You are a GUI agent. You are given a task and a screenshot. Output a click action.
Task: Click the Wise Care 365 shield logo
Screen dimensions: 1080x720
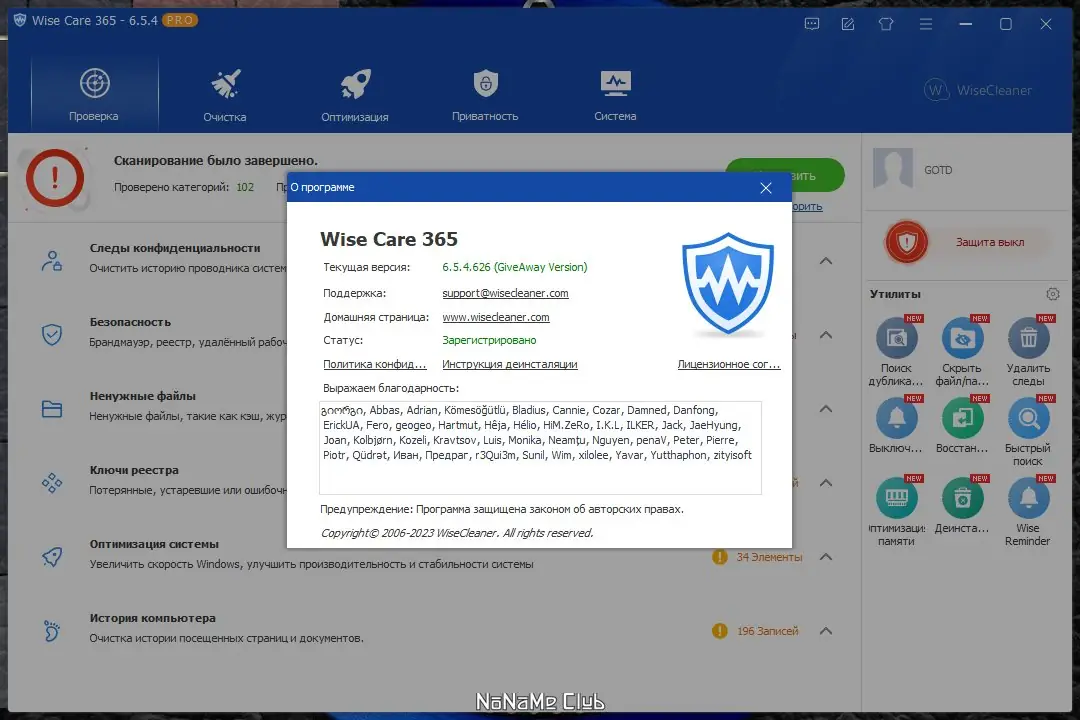(x=727, y=284)
